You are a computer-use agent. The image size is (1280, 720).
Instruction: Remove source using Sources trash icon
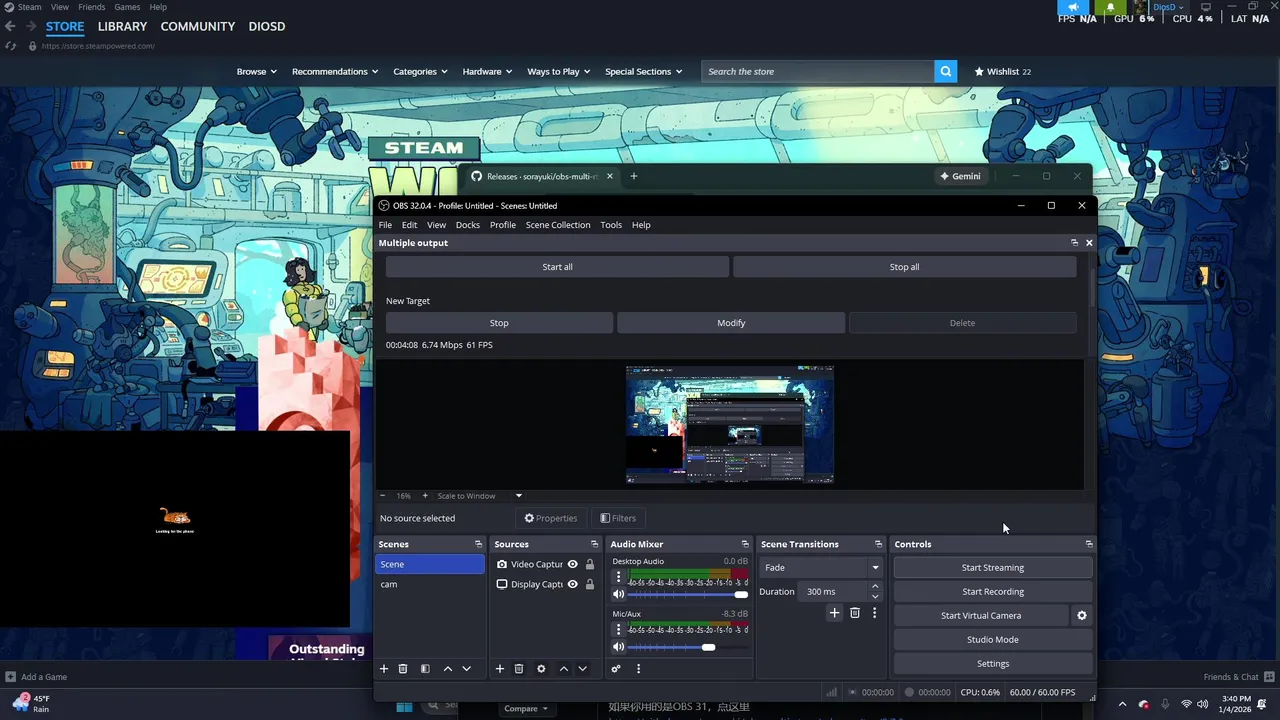tap(519, 668)
